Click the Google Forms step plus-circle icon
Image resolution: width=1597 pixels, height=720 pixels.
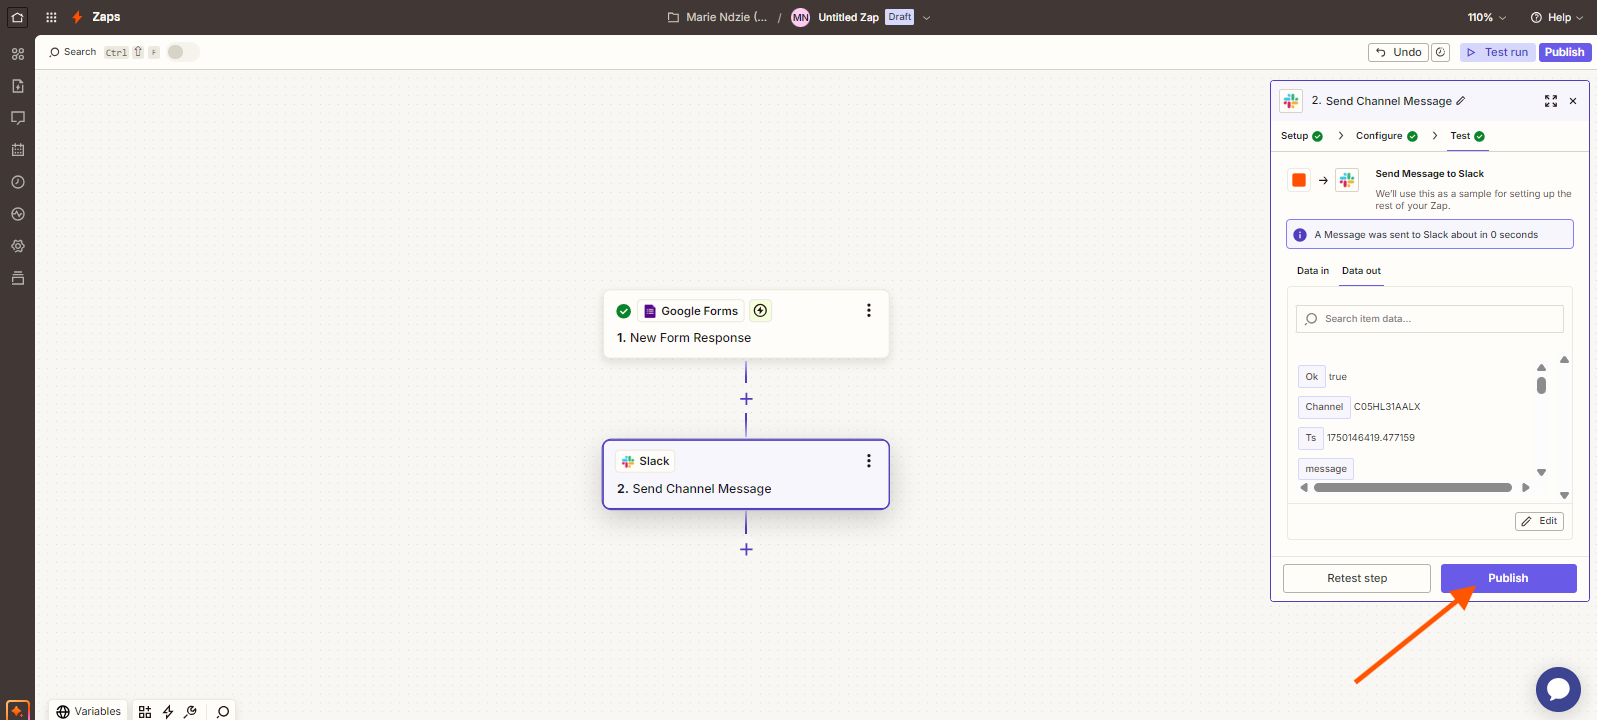760,311
